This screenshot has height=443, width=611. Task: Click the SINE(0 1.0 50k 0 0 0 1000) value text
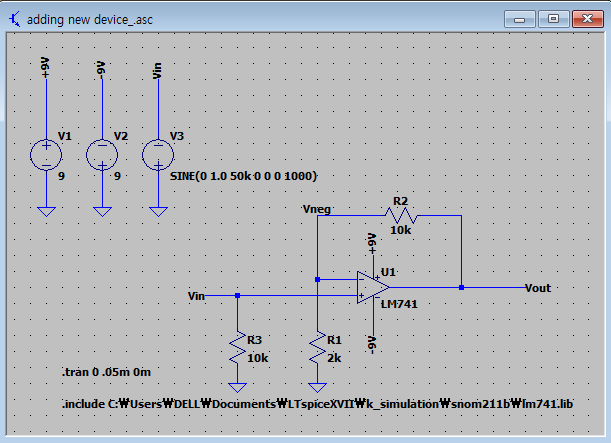point(244,176)
